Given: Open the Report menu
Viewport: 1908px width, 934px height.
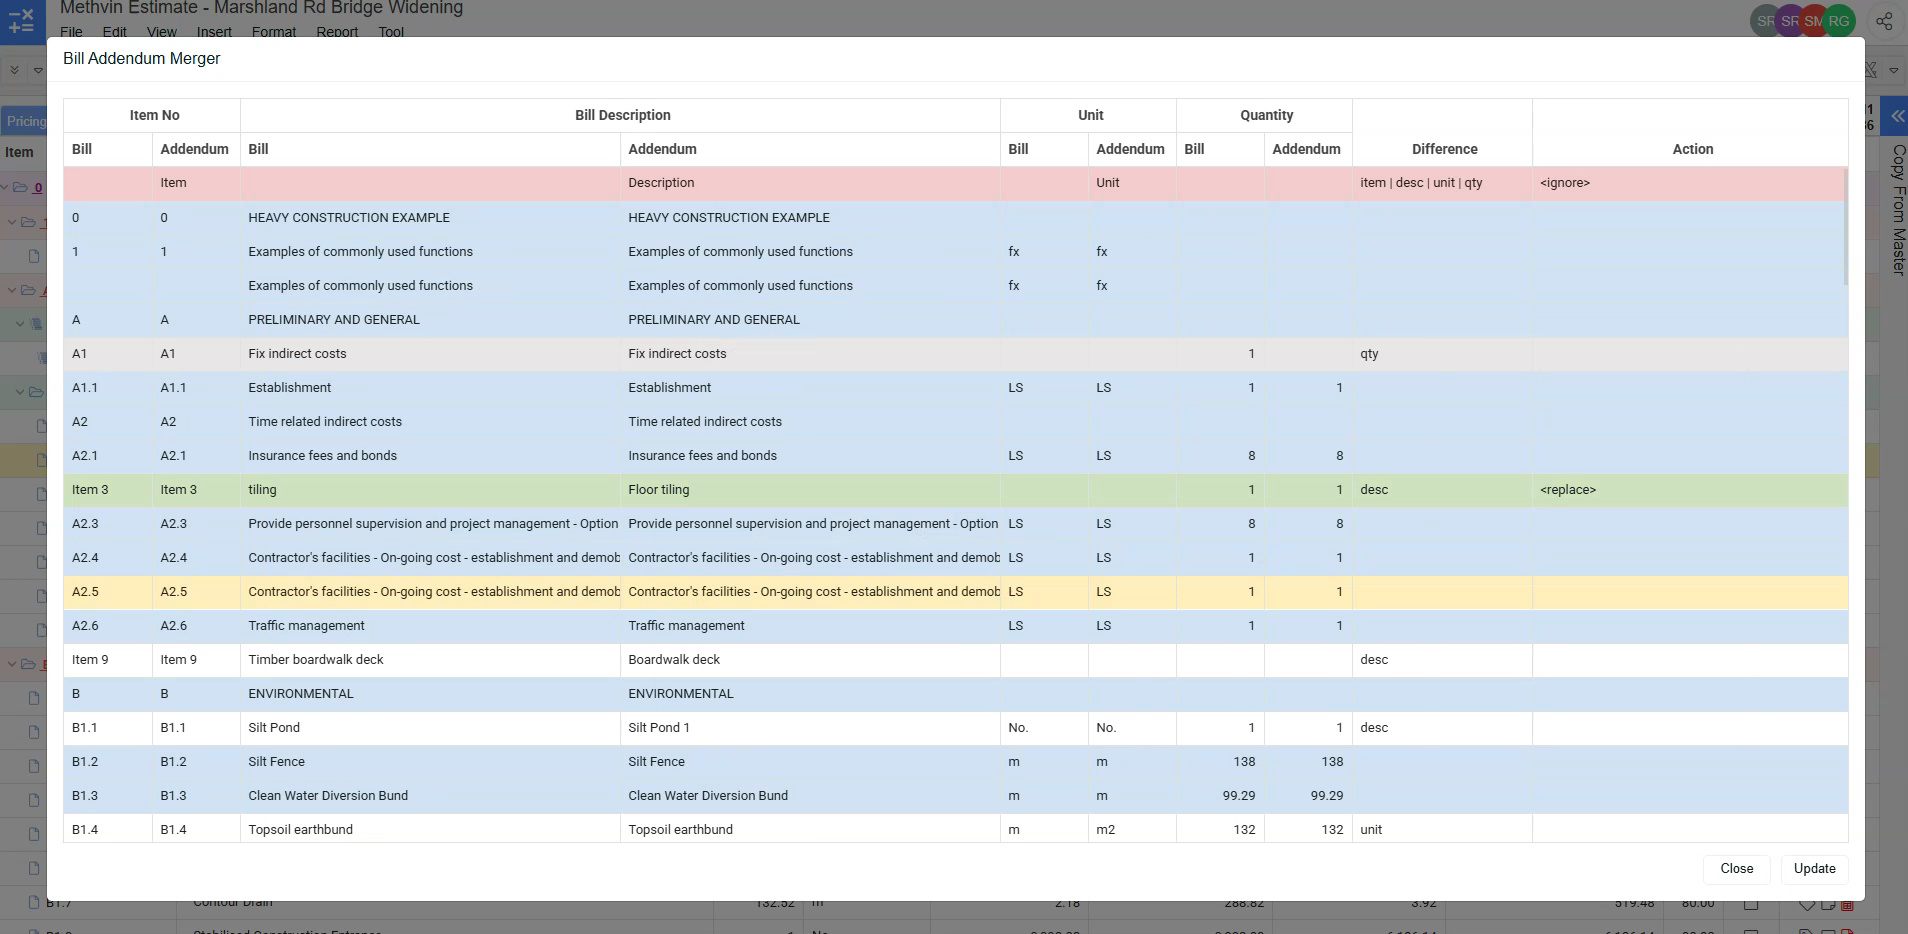Looking at the screenshot, I should [337, 32].
